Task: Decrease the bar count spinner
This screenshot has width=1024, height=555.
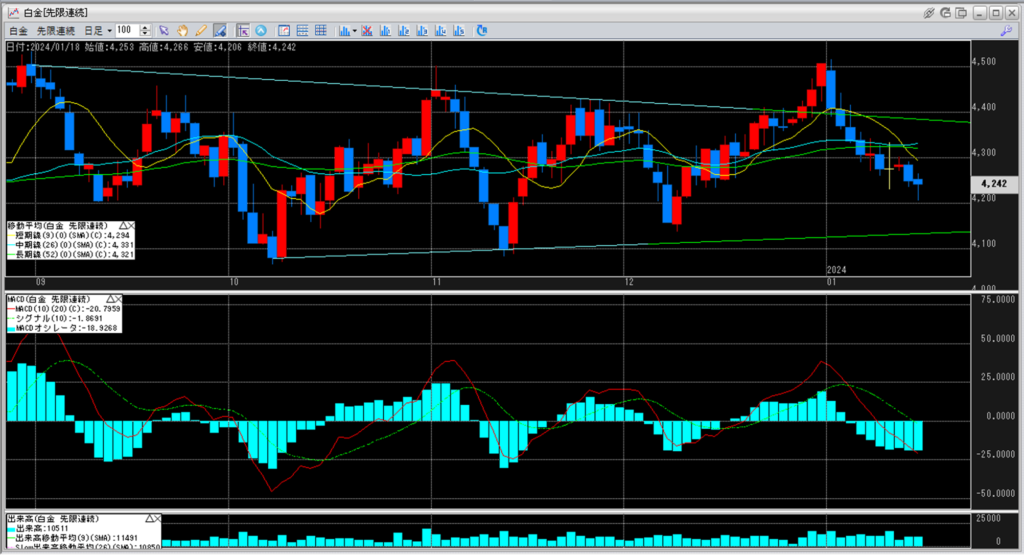Action: pyautogui.click(x=145, y=34)
